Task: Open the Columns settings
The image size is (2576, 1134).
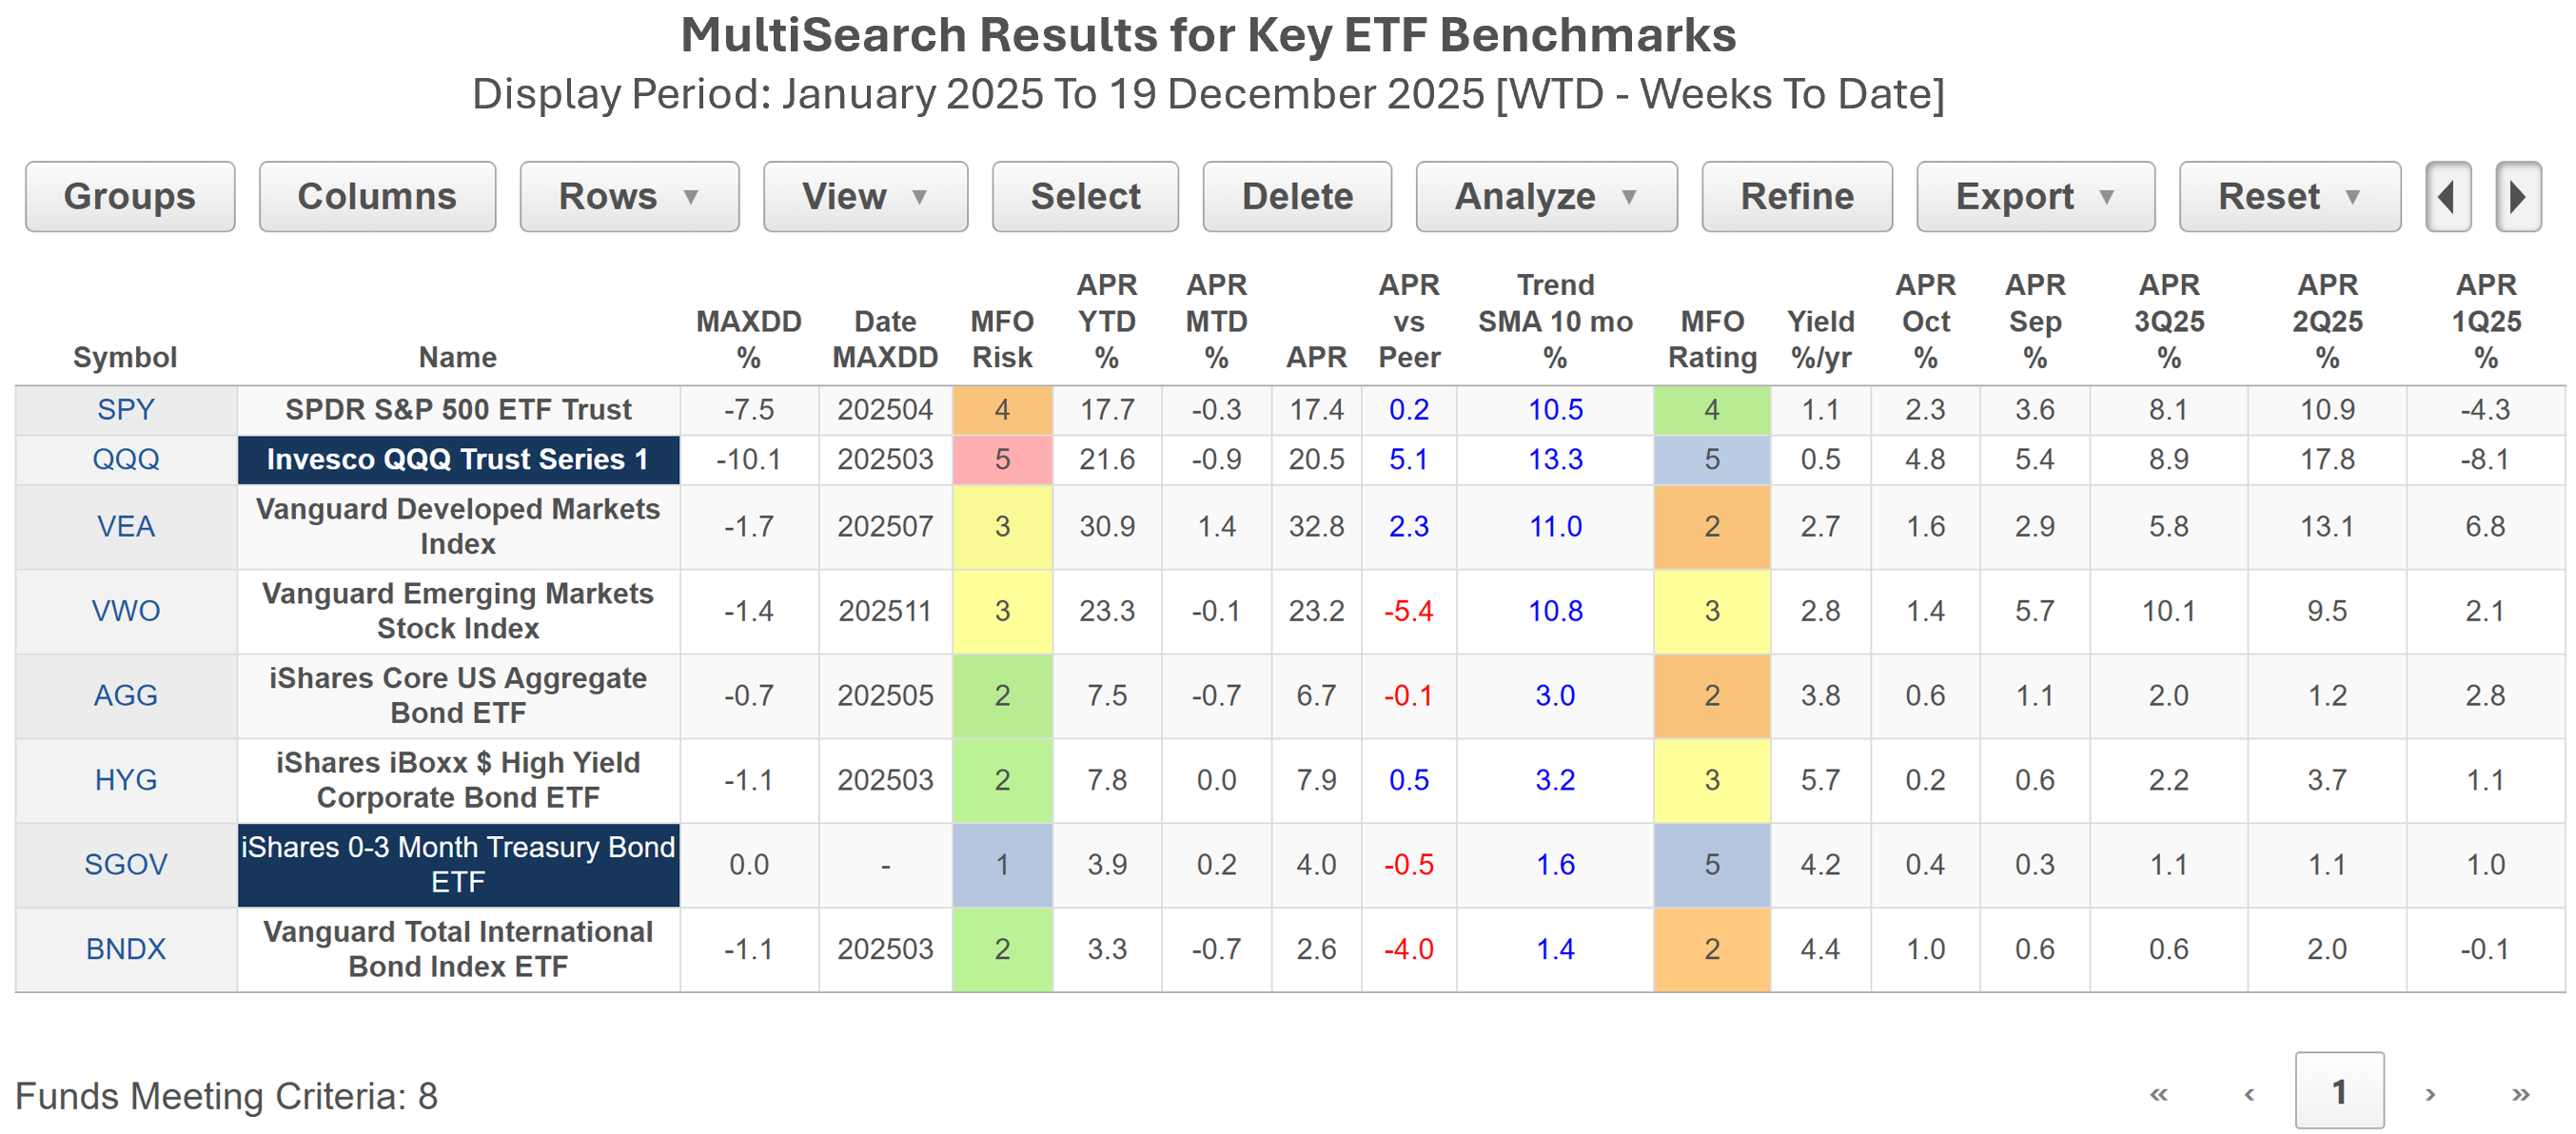Action: tap(377, 197)
